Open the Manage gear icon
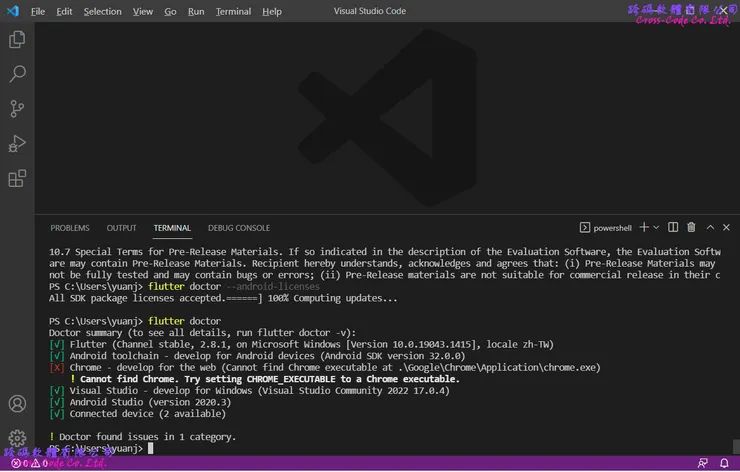 [17, 438]
